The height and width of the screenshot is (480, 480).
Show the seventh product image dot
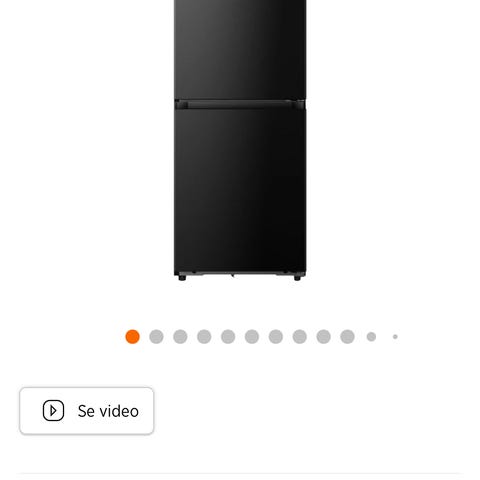(x=276, y=337)
